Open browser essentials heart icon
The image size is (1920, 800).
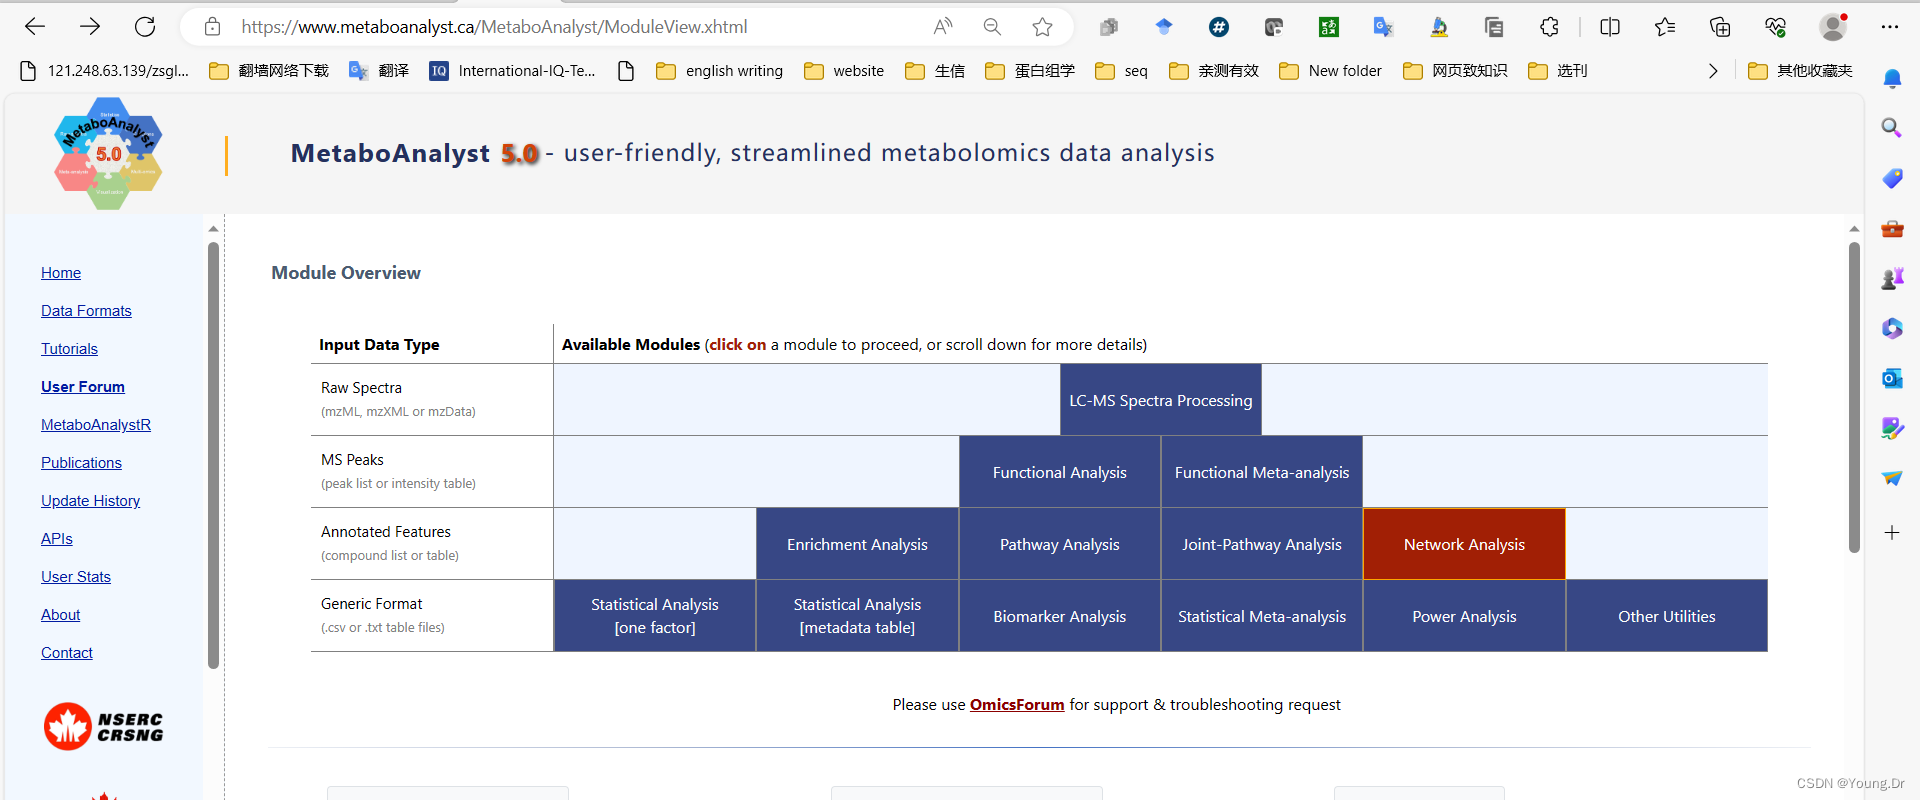coord(1775,27)
